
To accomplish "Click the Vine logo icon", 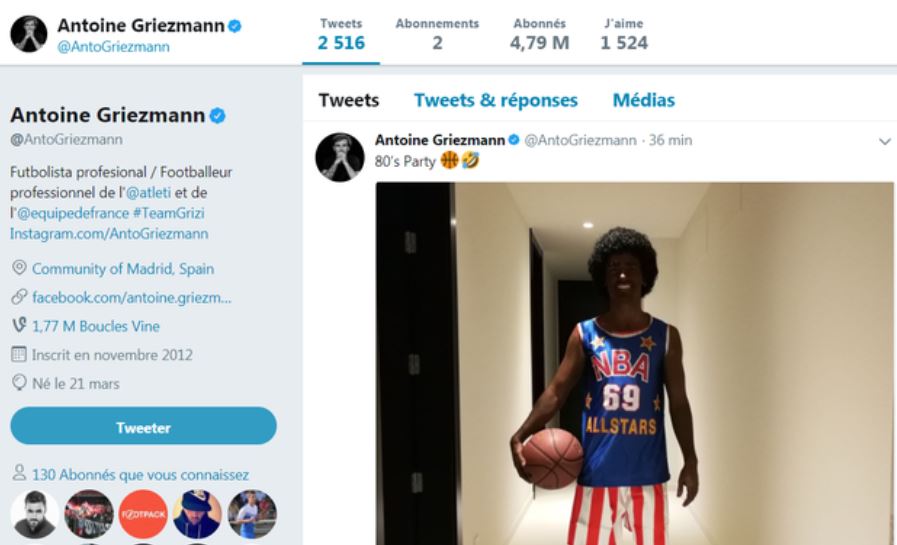I will [x=19, y=326].
